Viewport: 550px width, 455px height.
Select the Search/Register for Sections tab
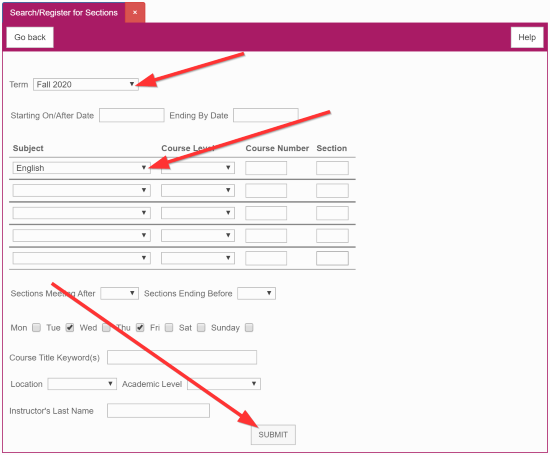[64, 13]
